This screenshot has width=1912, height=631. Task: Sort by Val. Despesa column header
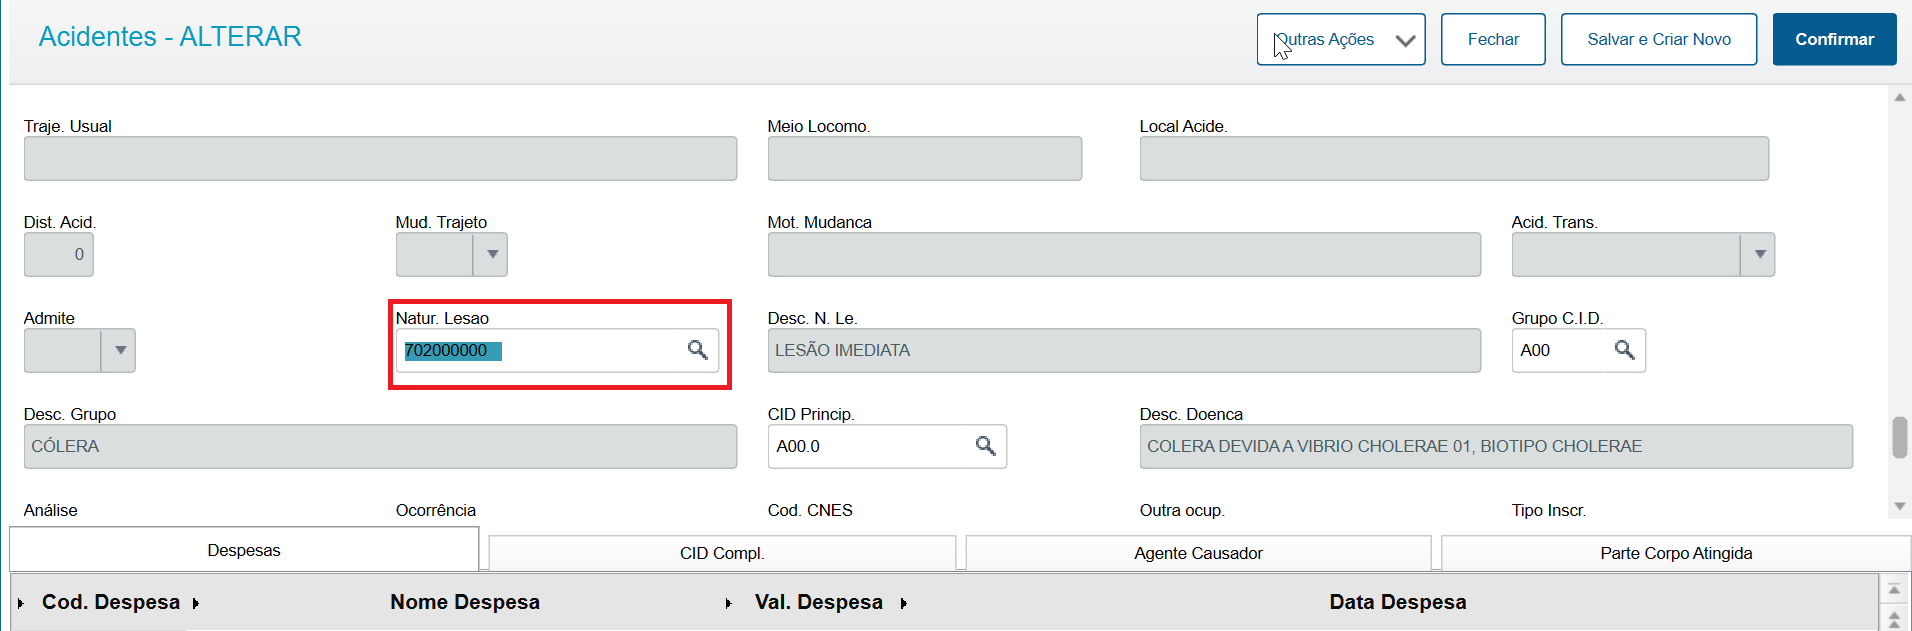point(819,602)
